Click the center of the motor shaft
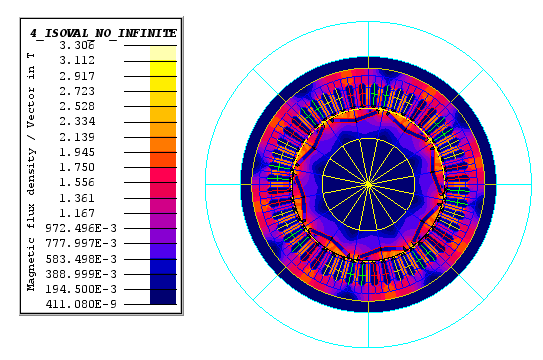 368,184
